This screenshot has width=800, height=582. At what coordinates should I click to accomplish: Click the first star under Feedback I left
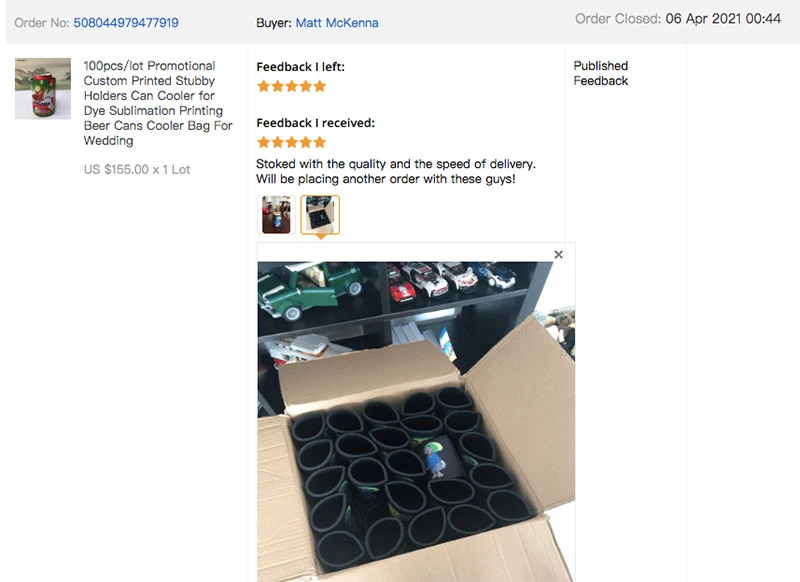pyautogui.click(x=263, y=86)
